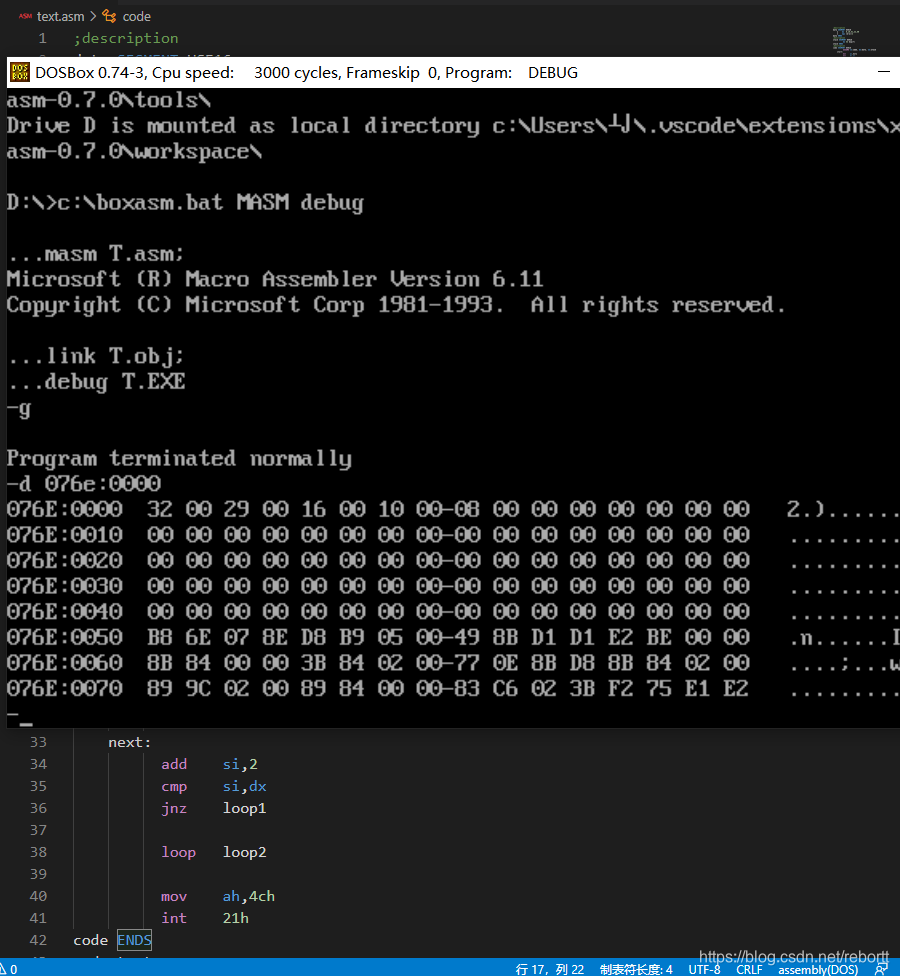This screenshot has height=976, width=900.
Task: Click 'loop' instruction on line 38
Action: (178, 852)
